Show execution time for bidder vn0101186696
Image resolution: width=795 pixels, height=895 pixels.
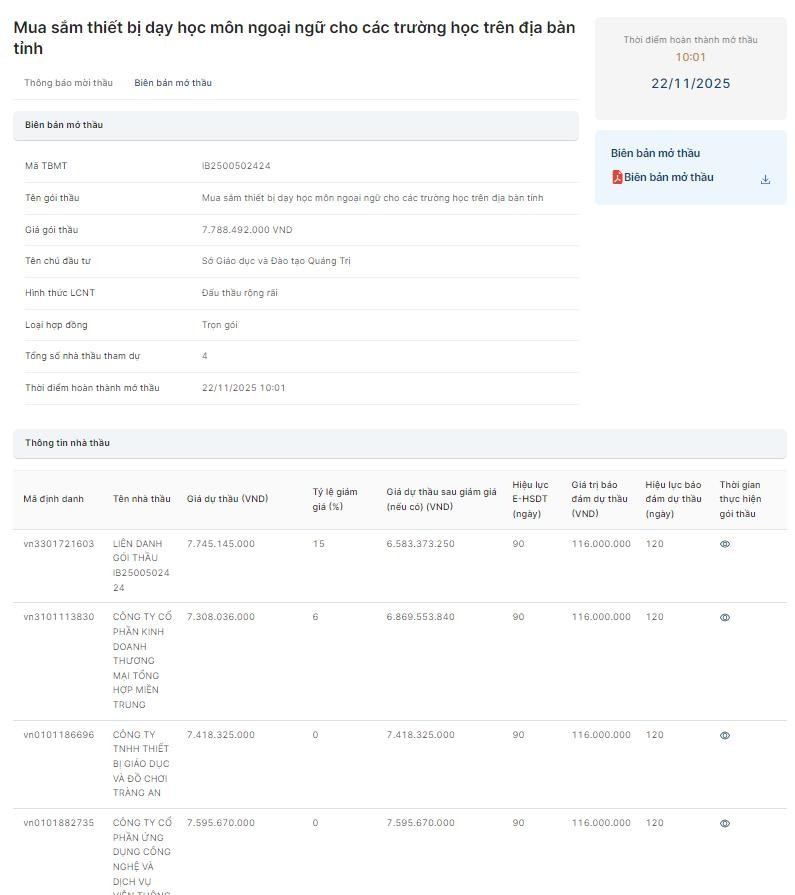click(x=725, y=735)
